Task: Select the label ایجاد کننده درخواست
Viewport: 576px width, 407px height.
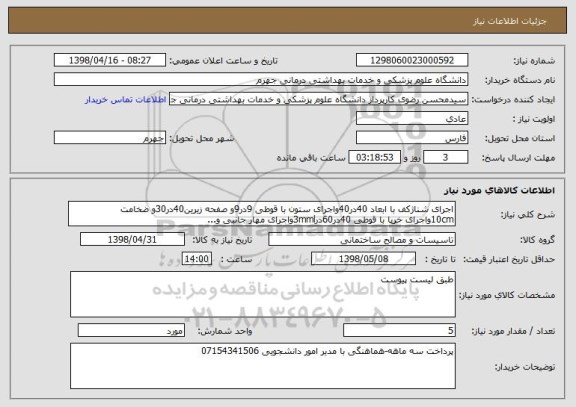Action: [x=513, y=100]
